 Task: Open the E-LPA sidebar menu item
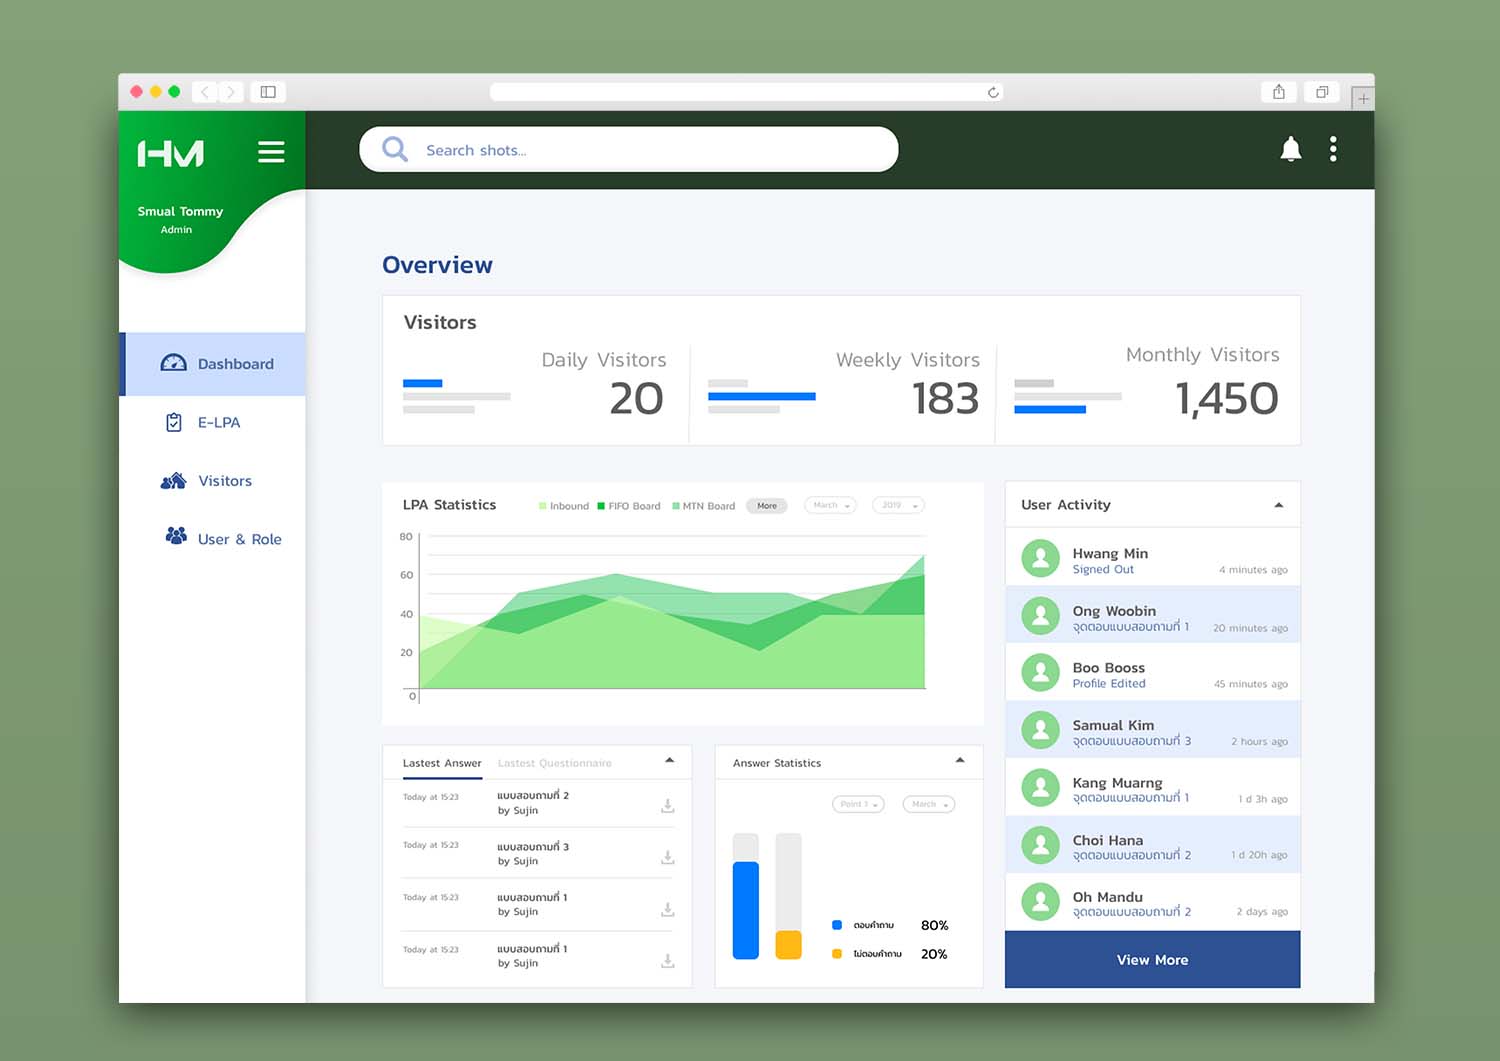click(x=218, y=423)
